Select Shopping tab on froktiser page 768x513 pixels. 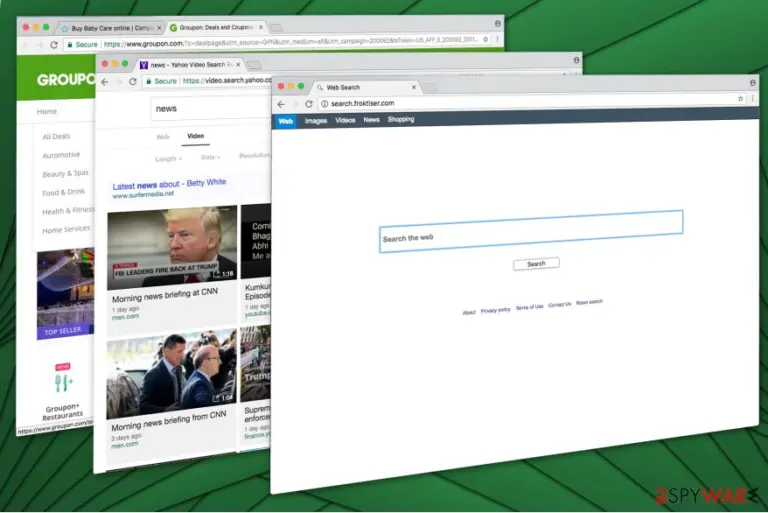401,119
